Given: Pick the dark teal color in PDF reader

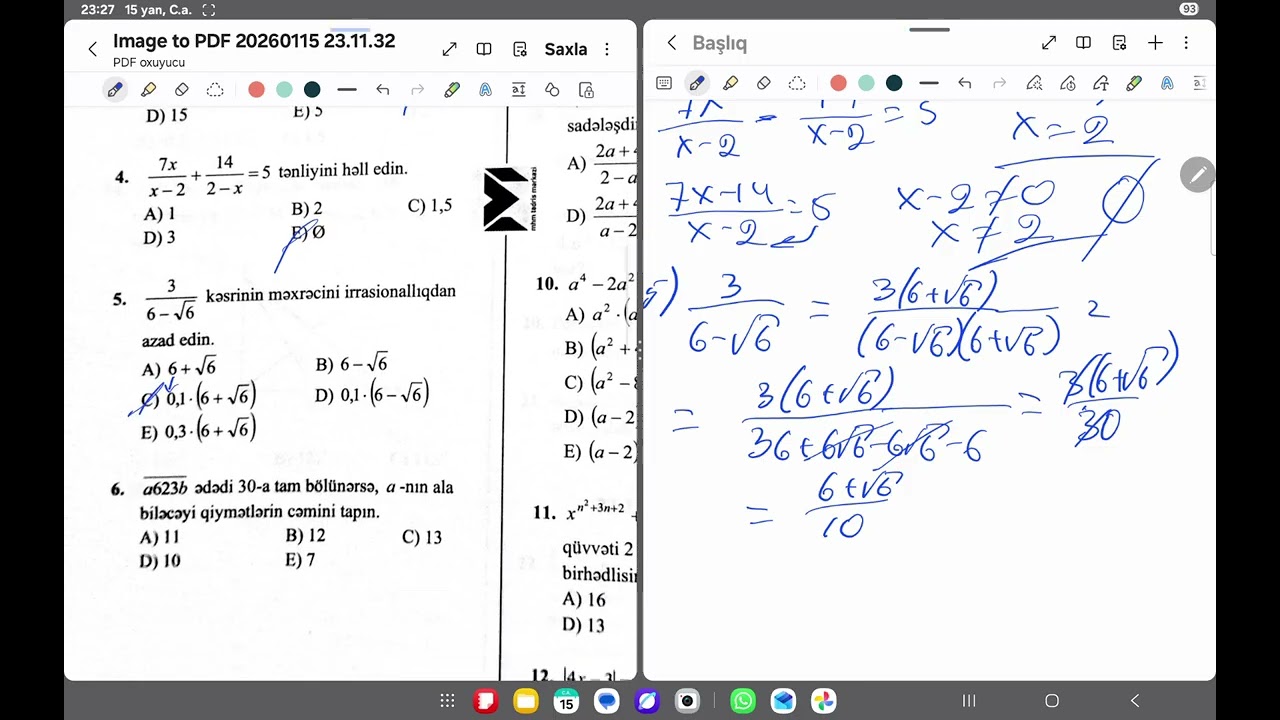Looking at the screenshot, I should 312,90.
